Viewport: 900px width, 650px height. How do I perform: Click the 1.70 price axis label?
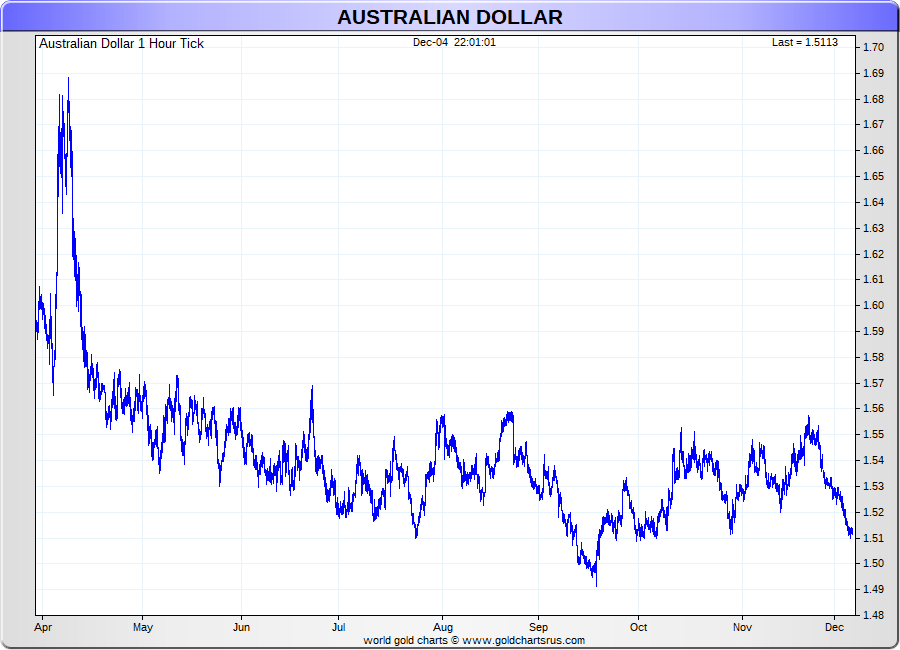click(873, 47)
